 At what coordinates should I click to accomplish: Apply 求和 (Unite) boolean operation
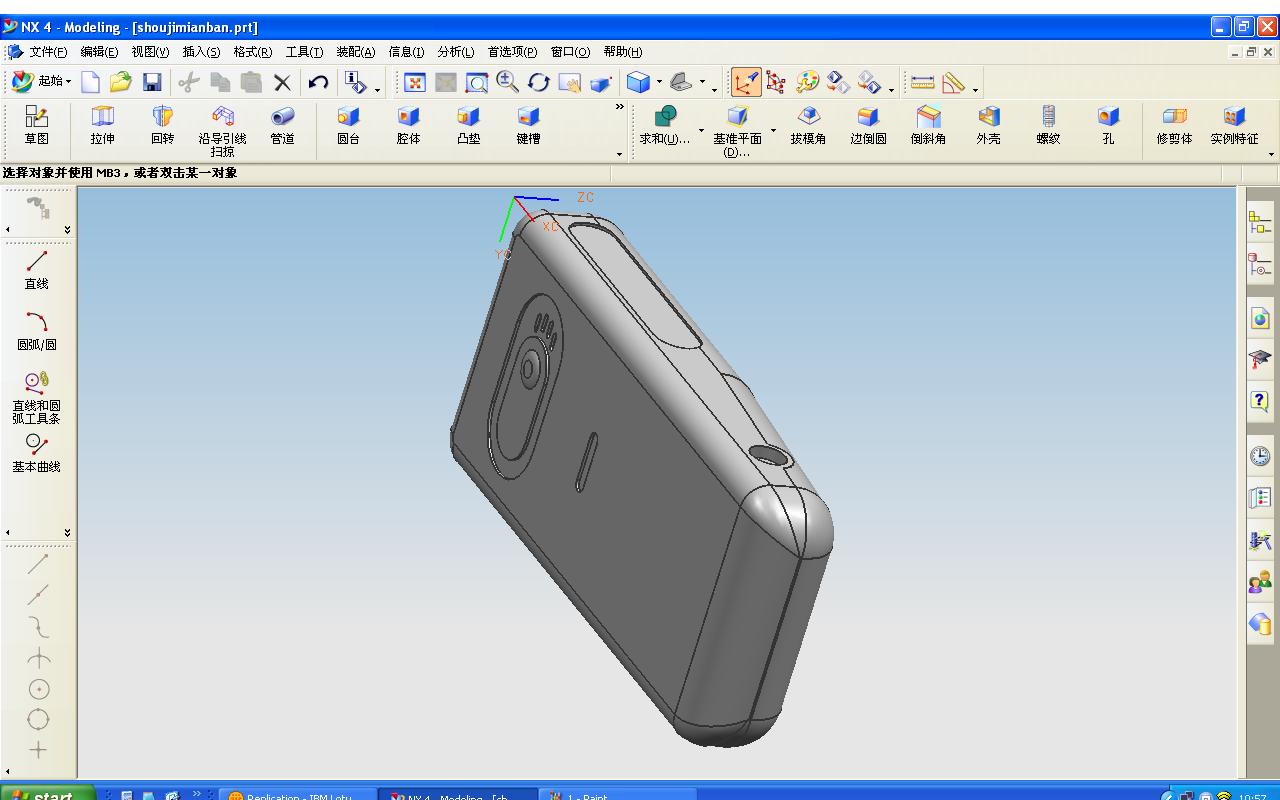[665, 127]
